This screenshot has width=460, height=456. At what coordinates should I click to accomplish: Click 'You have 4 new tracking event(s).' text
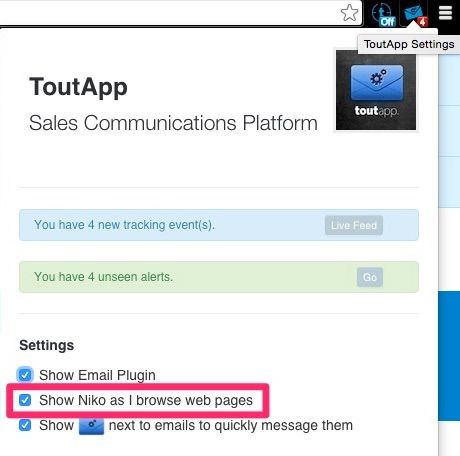click(124, 225)
